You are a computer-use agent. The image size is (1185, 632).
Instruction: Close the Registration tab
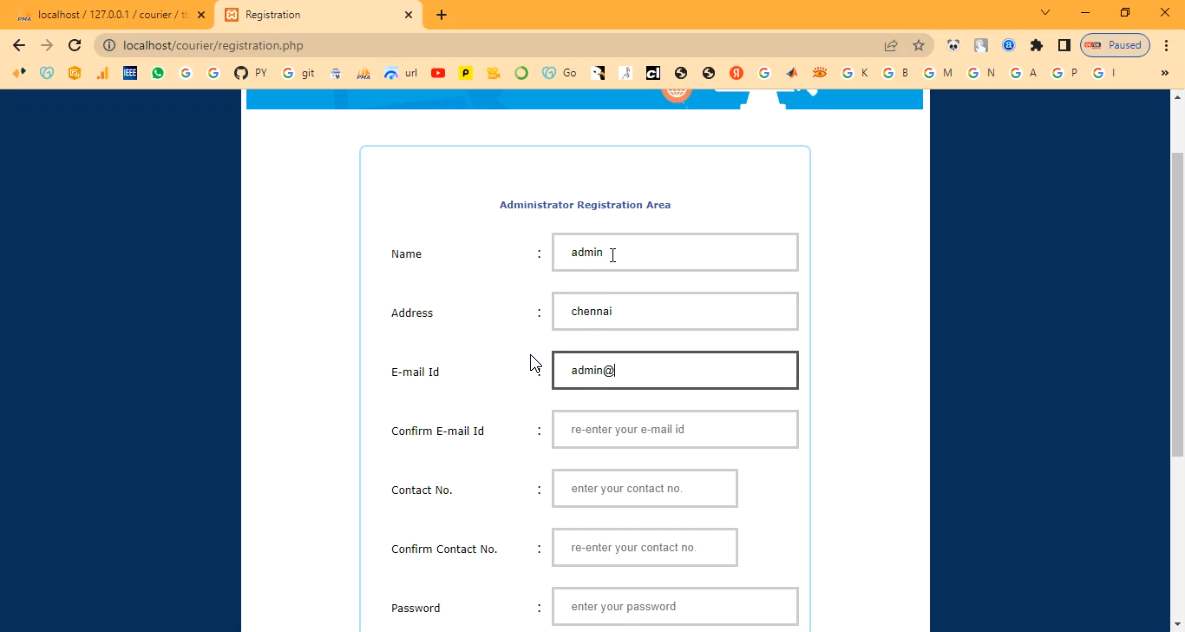pos(408,15)
